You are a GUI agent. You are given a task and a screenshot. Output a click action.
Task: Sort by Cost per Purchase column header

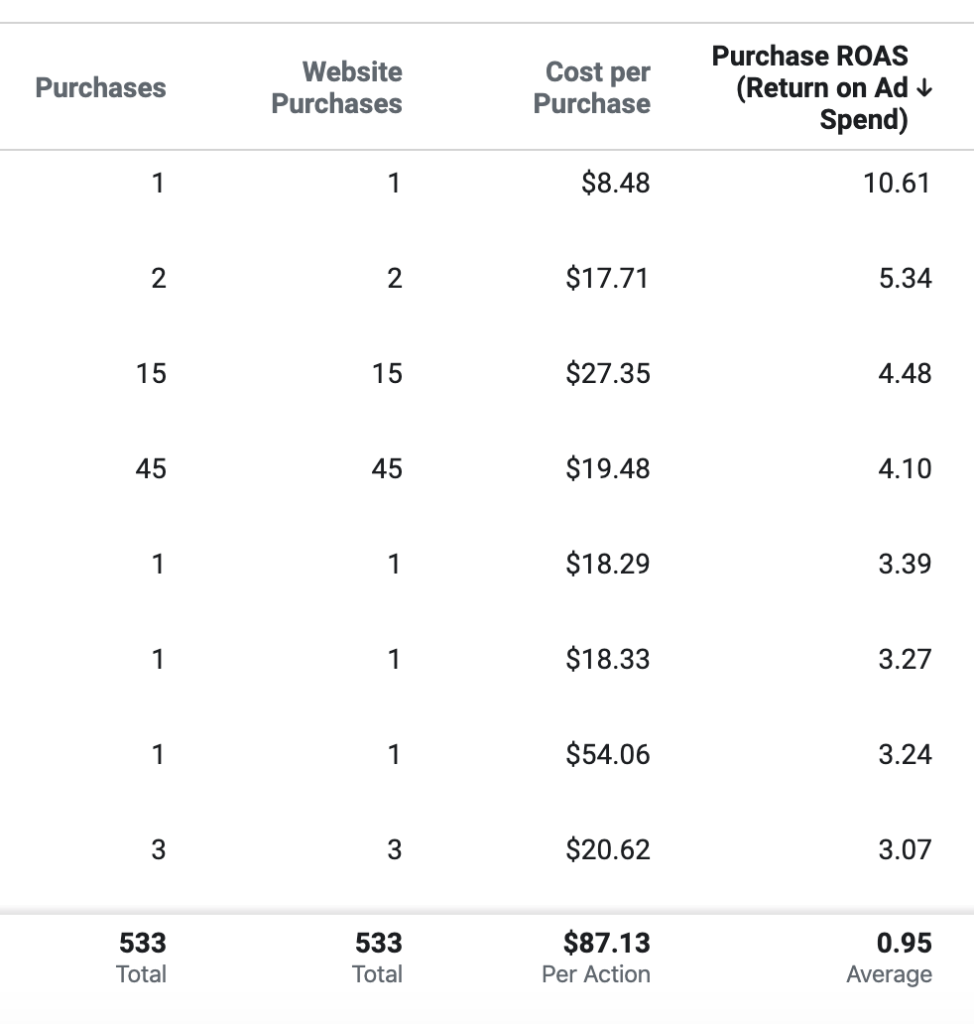[x=592, y=88]
